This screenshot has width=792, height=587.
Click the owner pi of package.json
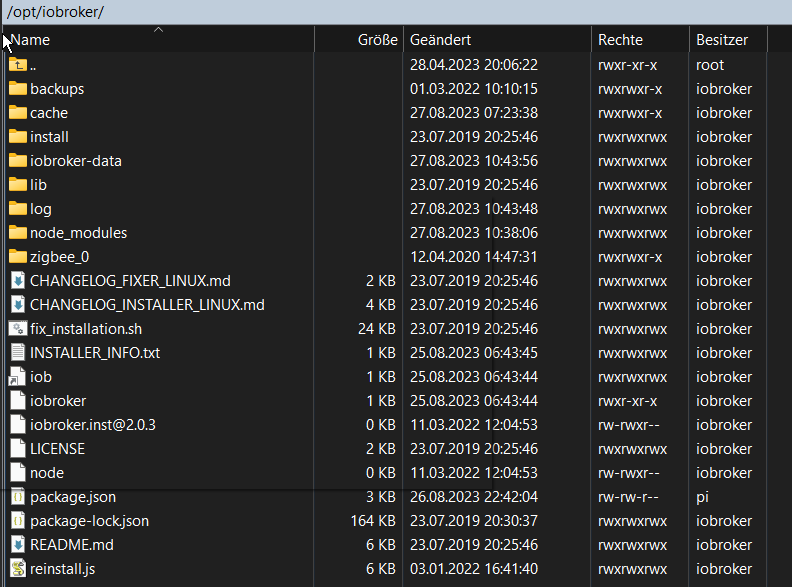pyautogui.click(x=702, y=498)
